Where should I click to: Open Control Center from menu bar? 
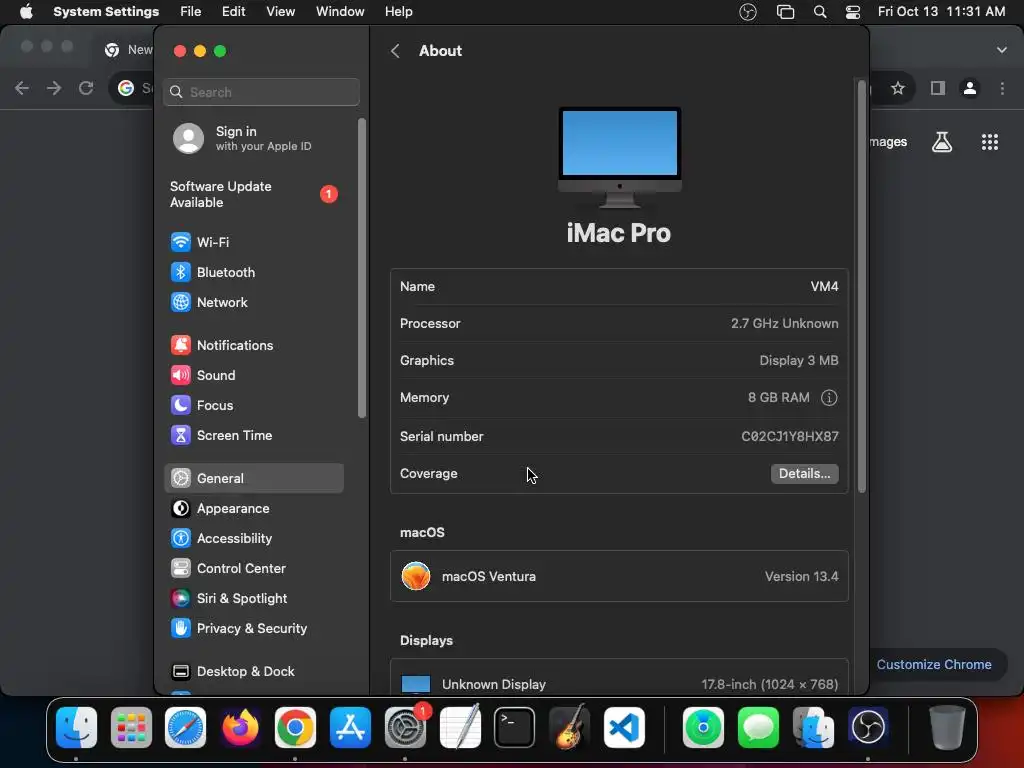coord(852,12)
